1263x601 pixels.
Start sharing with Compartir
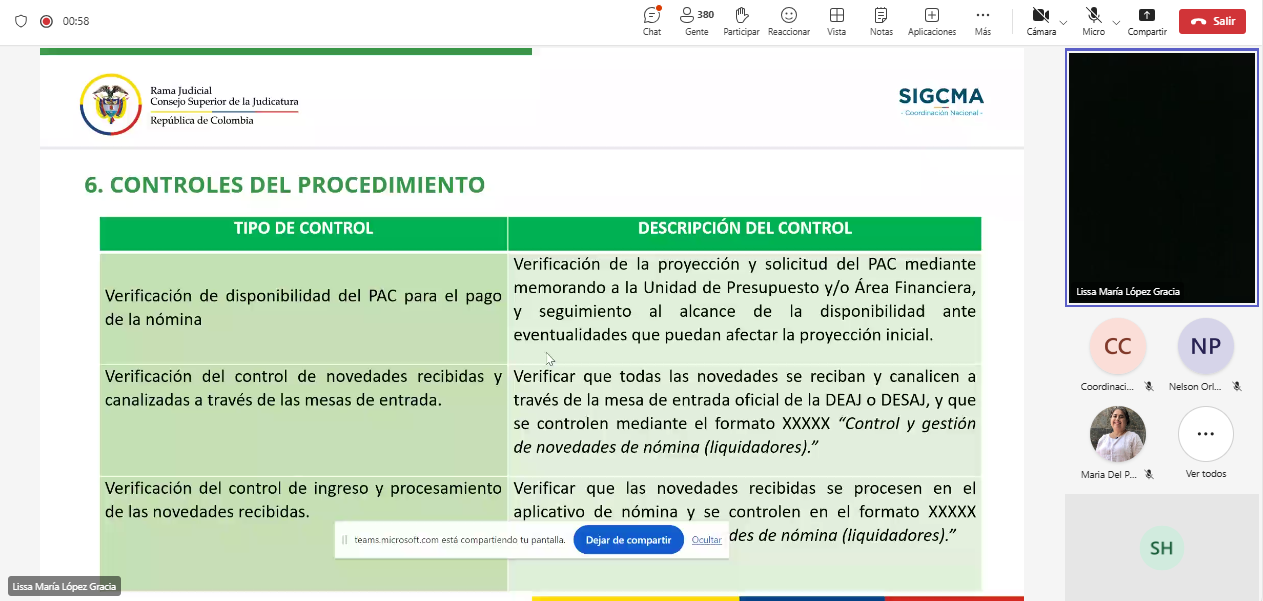1147,21
